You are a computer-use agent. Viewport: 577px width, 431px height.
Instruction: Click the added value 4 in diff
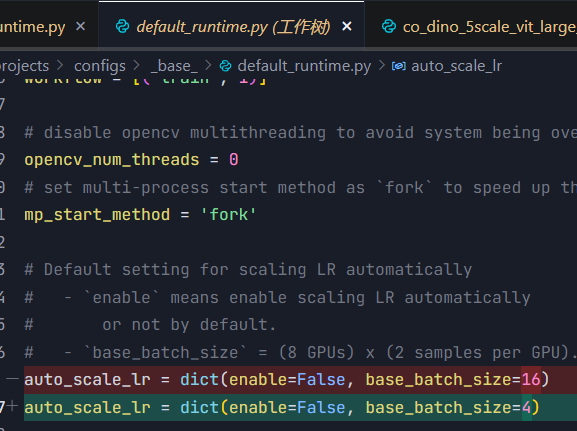527,407
